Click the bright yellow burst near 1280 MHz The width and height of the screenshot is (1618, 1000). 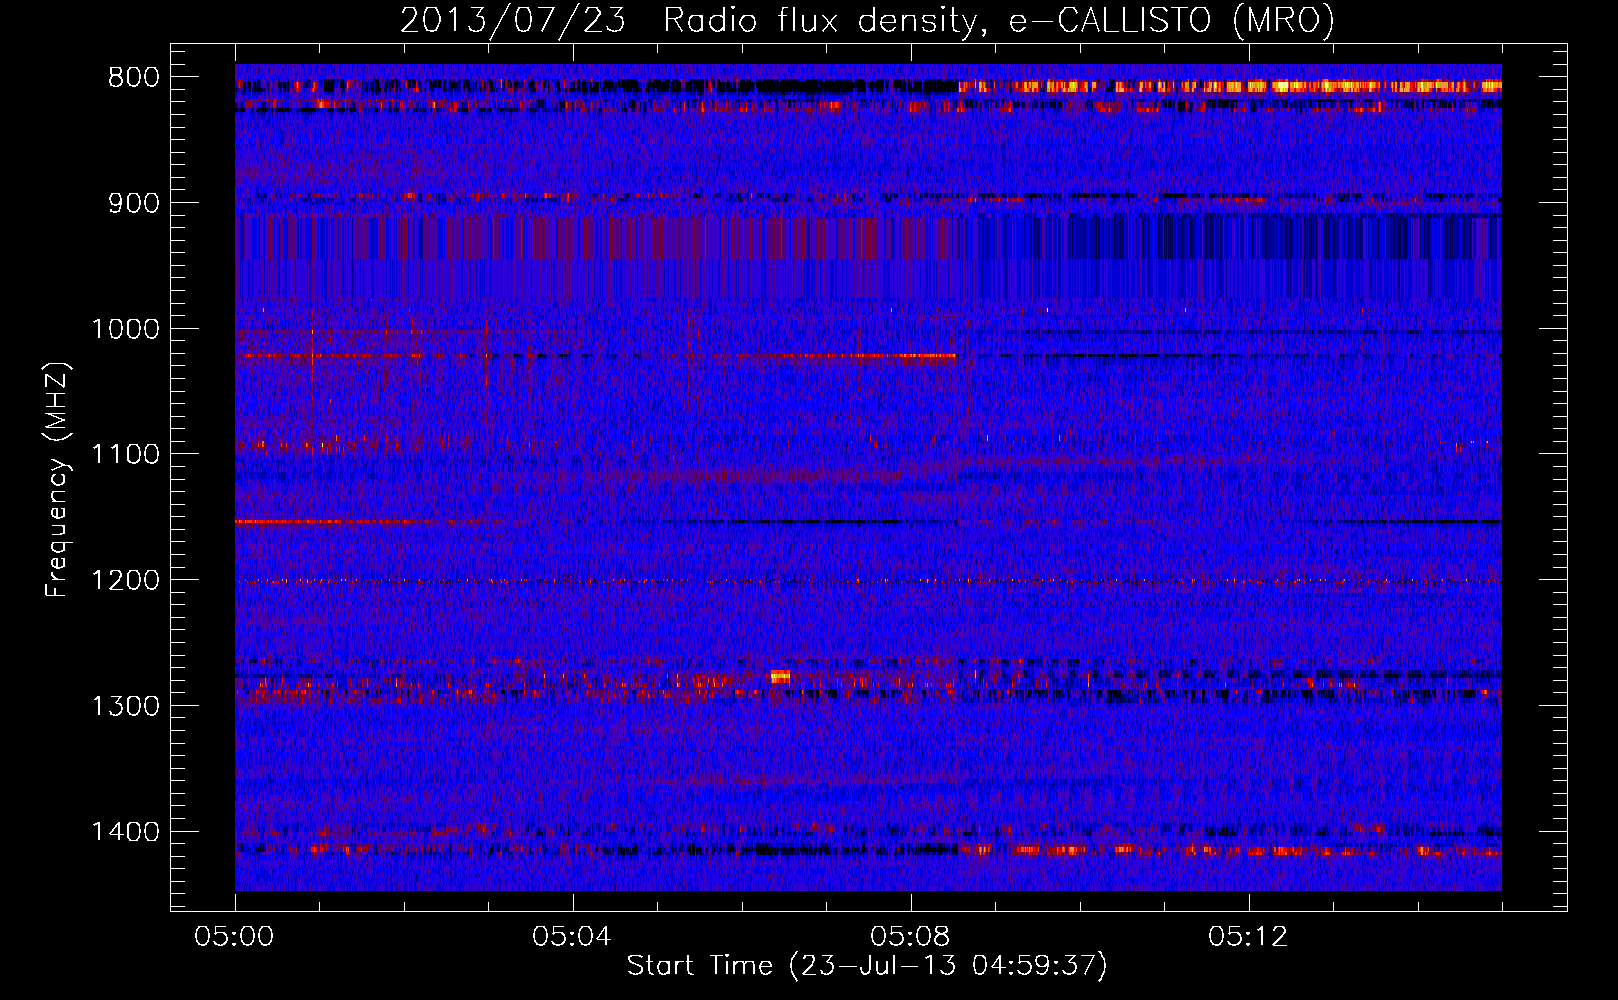click(x=780, y=677)
